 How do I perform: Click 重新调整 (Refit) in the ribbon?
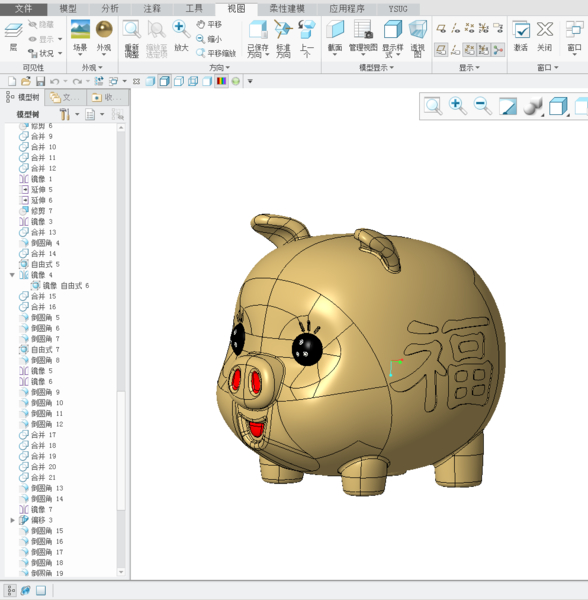click(x=132, y=39)
